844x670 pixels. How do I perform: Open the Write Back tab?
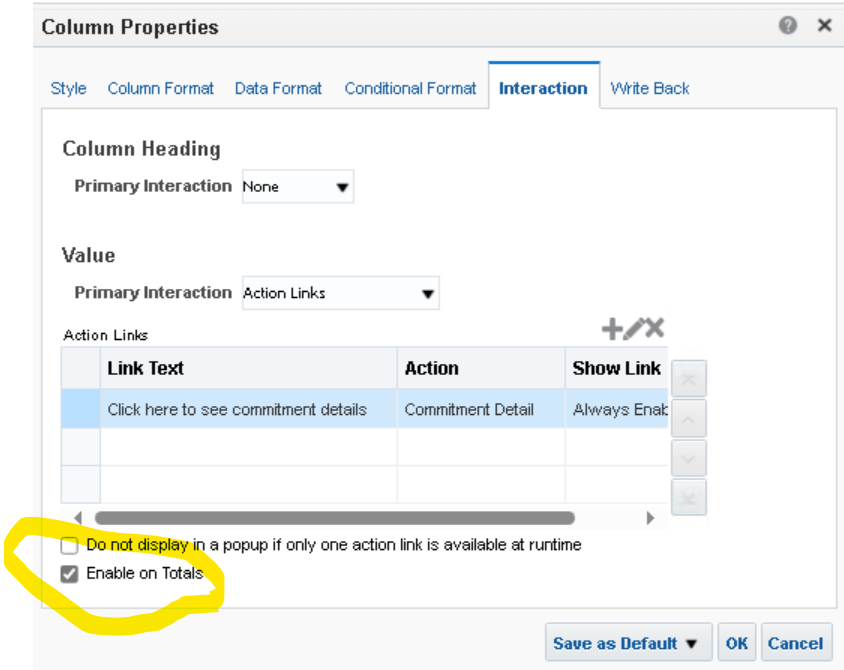650,88
